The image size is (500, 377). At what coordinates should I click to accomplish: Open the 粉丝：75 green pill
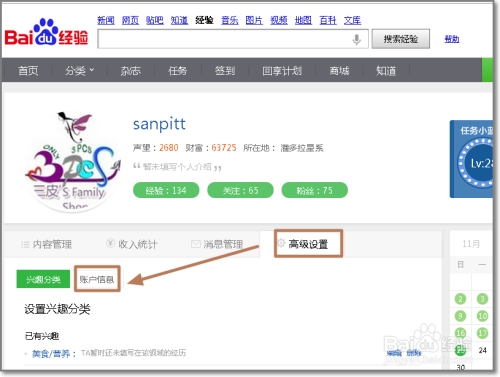315,190
